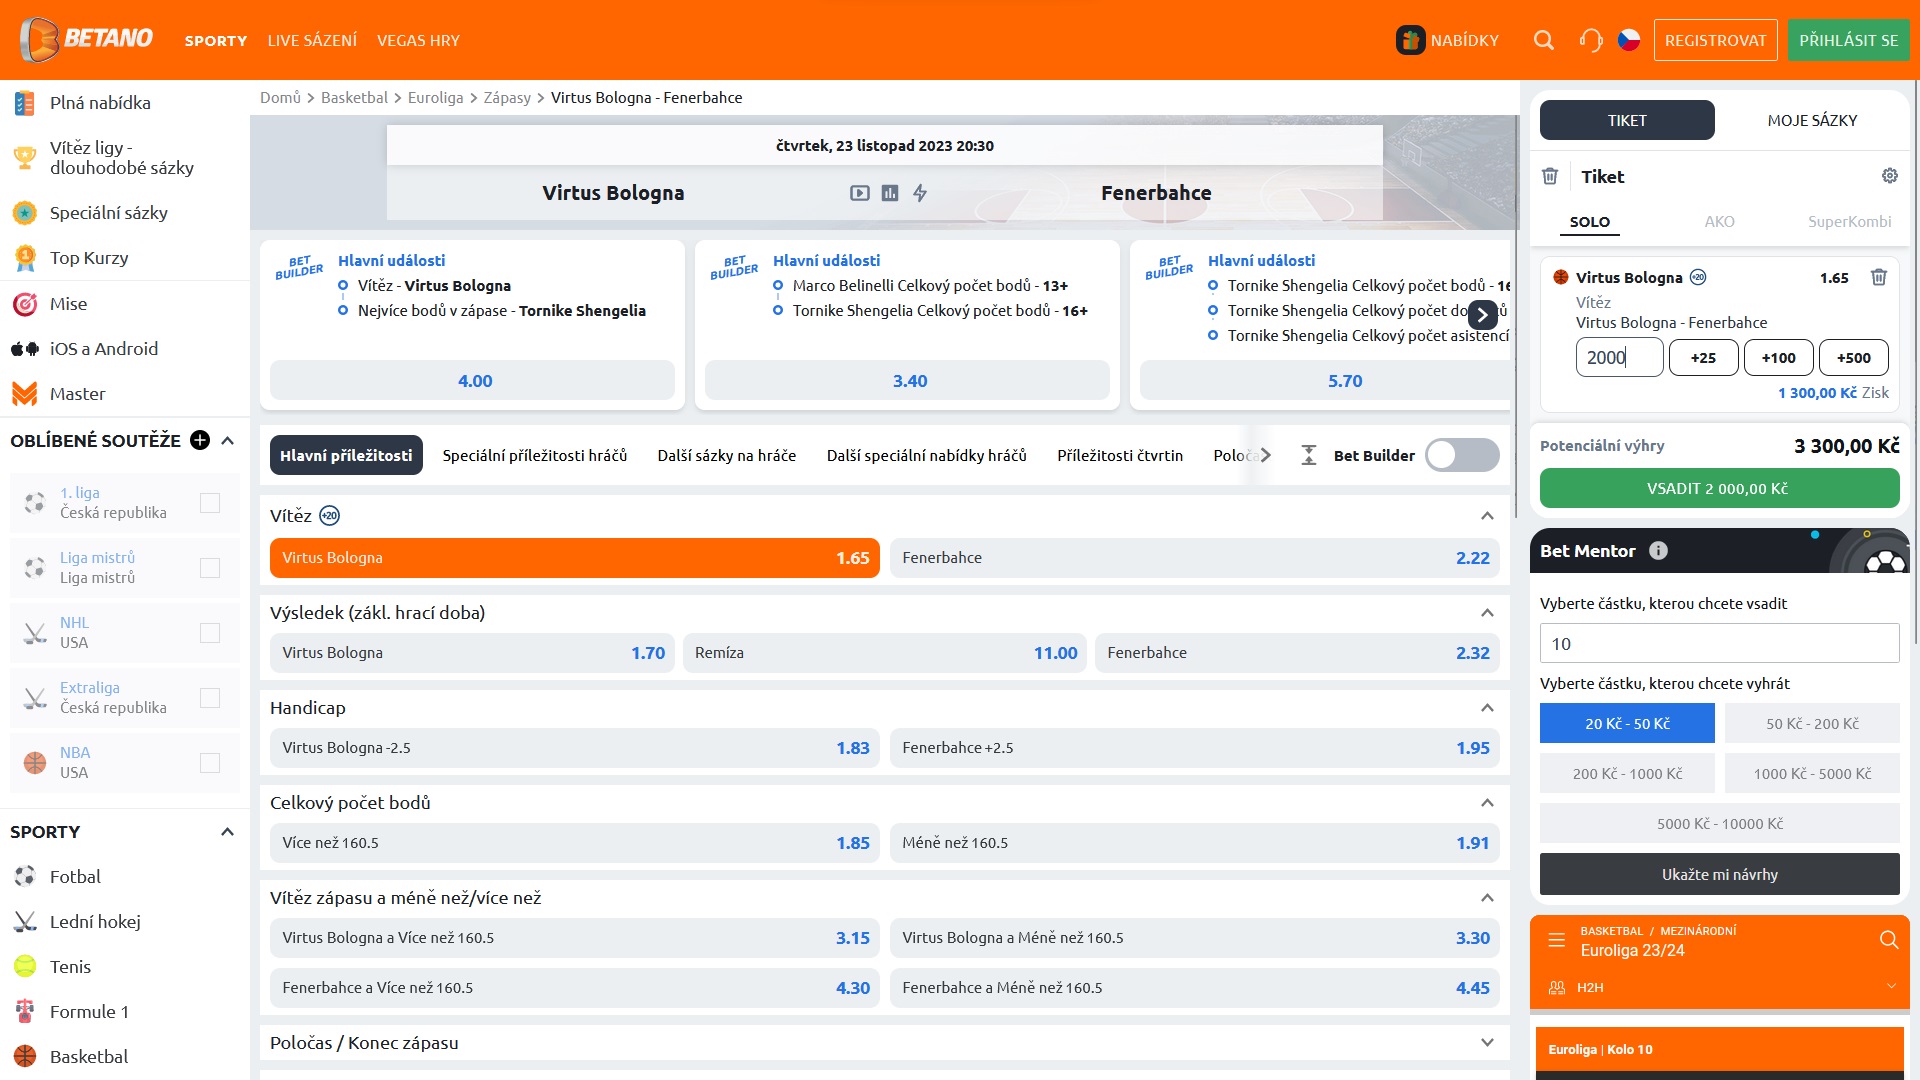
Task: Collapse the Sporty sidebar section
Action: coord(227,831)
